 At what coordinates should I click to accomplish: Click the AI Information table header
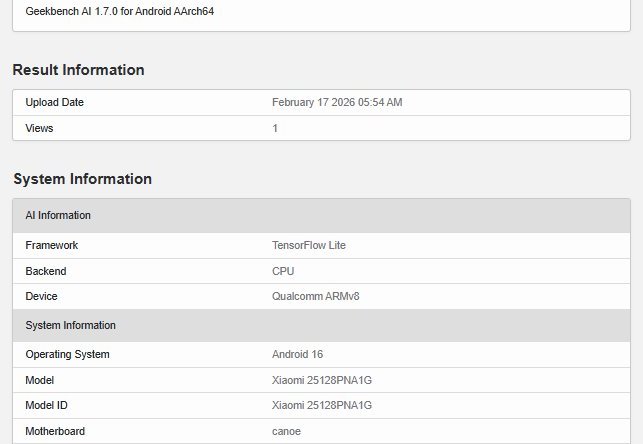[58, 215]
